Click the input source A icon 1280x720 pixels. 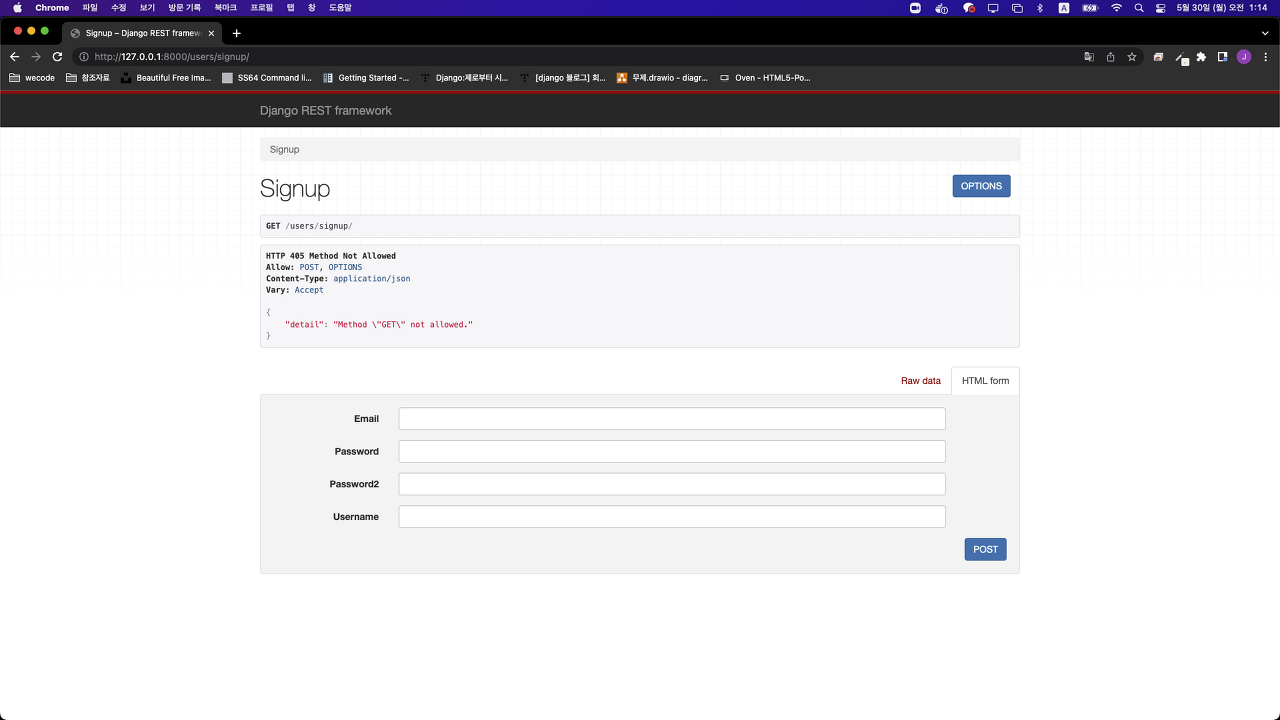click(1064, 7)
